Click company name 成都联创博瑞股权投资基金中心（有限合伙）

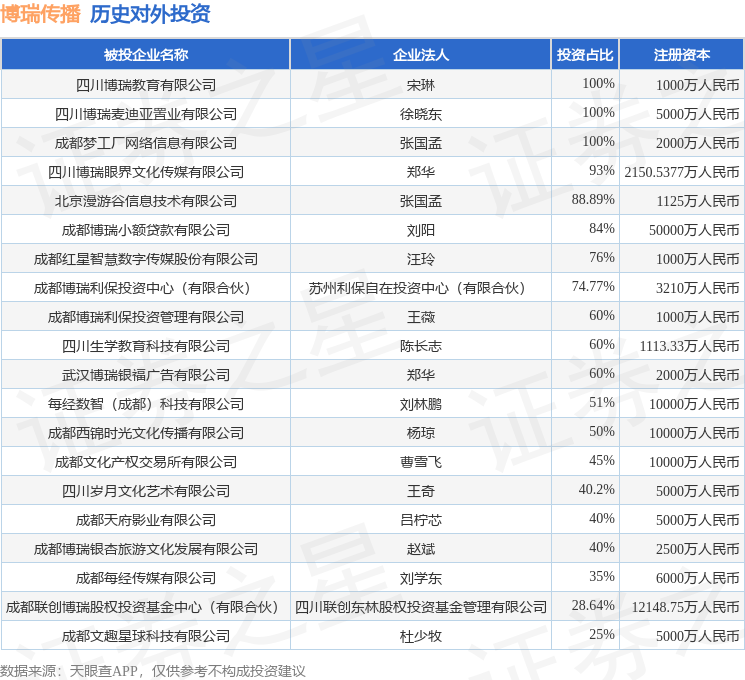click(x=143, y=607)
